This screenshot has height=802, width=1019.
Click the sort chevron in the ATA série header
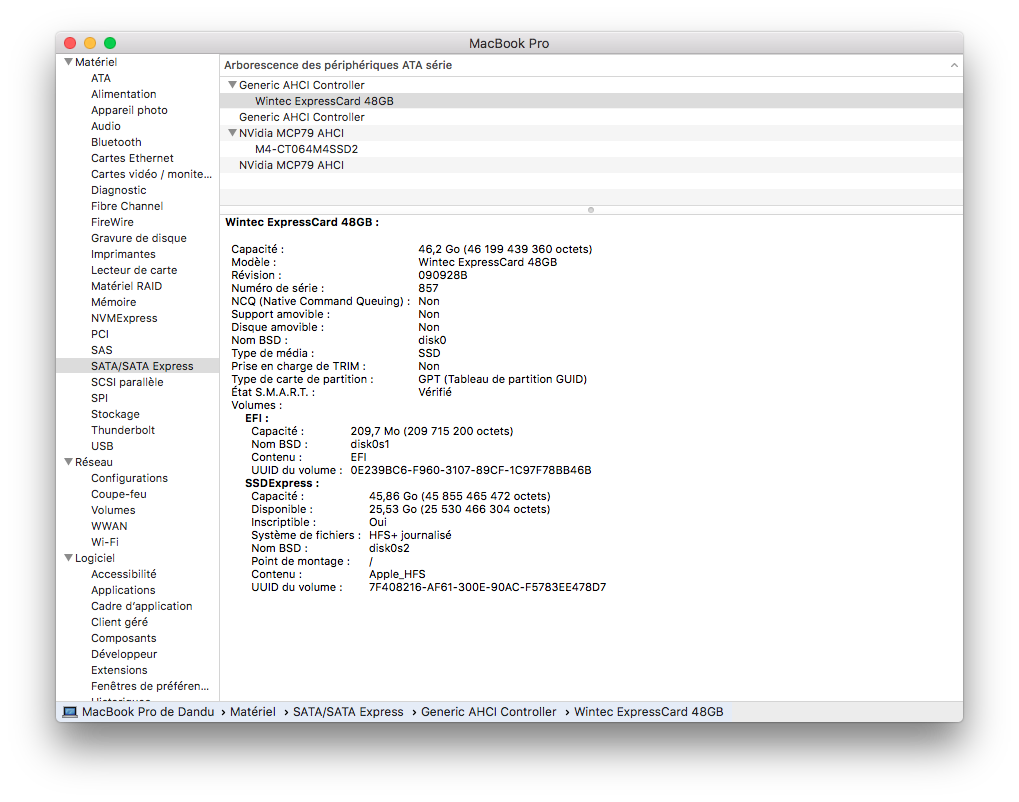click(x=953, y=65)
